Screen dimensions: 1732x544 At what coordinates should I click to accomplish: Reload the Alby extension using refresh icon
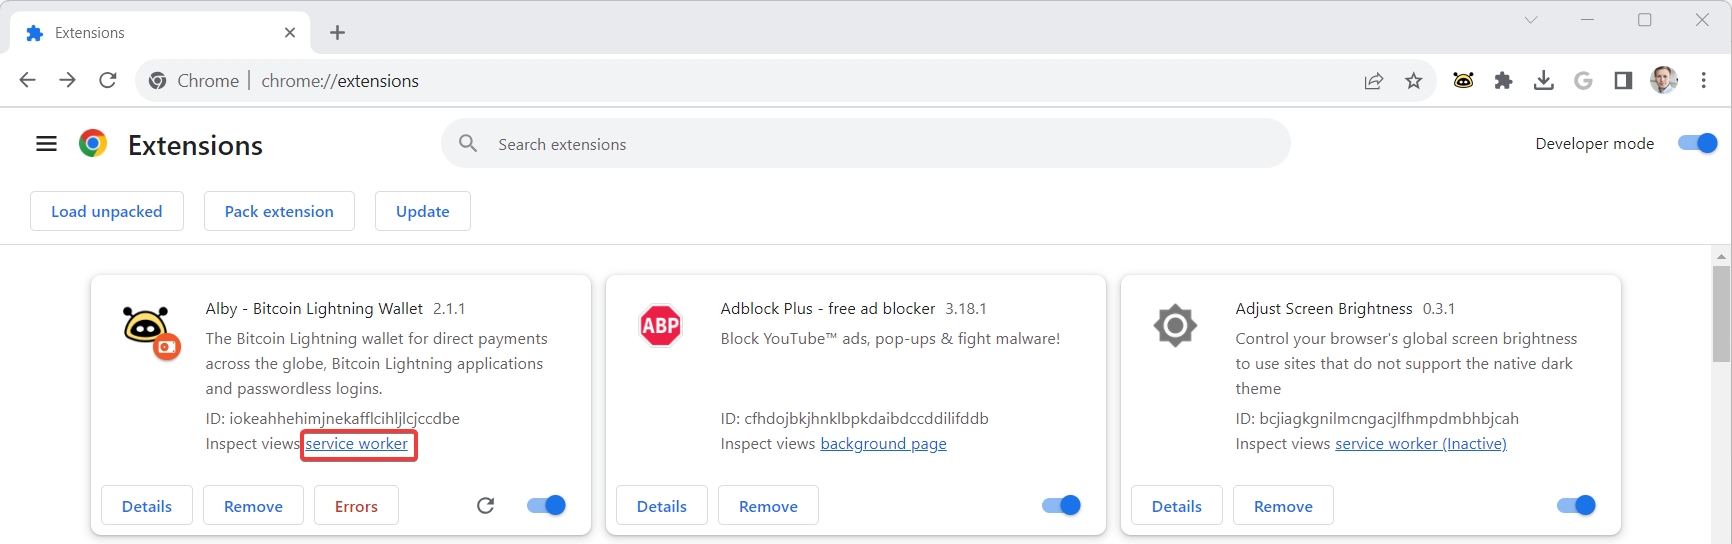[x=486, y=505]
